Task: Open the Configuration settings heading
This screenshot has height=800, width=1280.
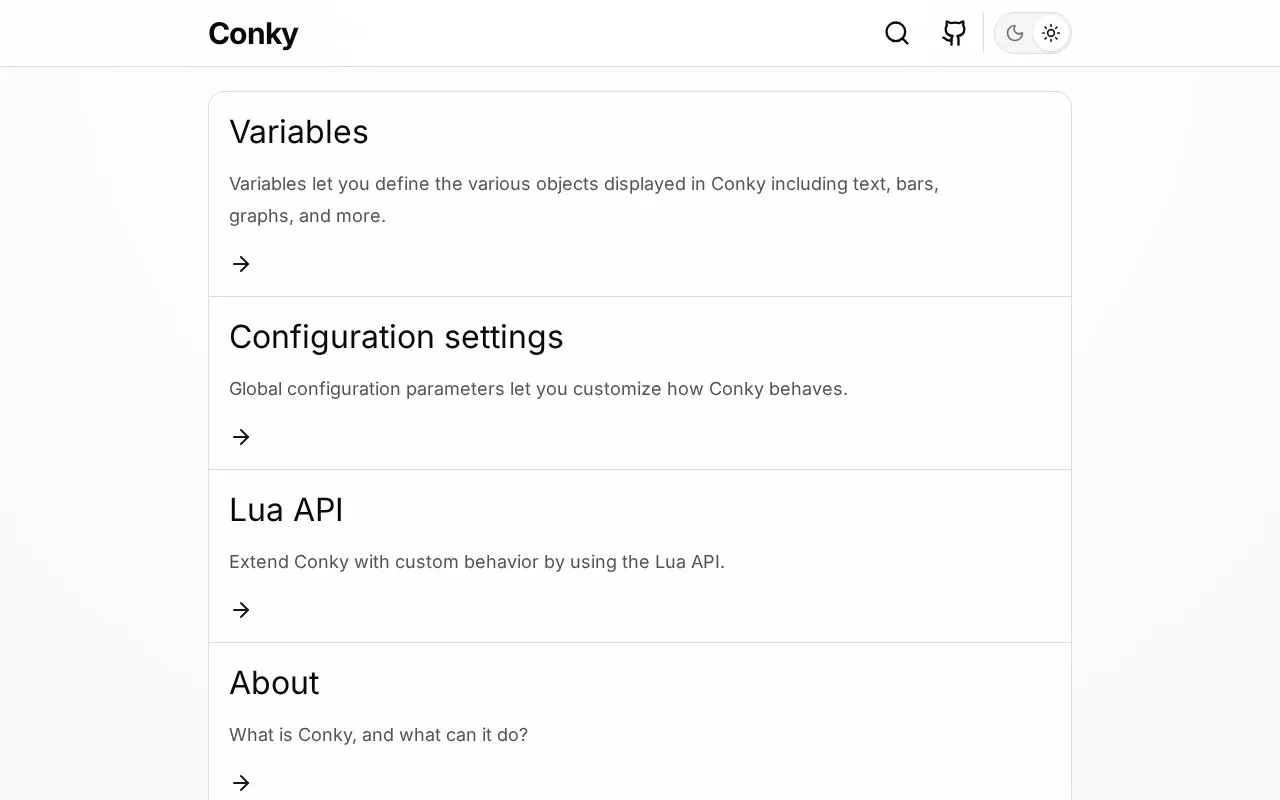Action: point(396,337)
